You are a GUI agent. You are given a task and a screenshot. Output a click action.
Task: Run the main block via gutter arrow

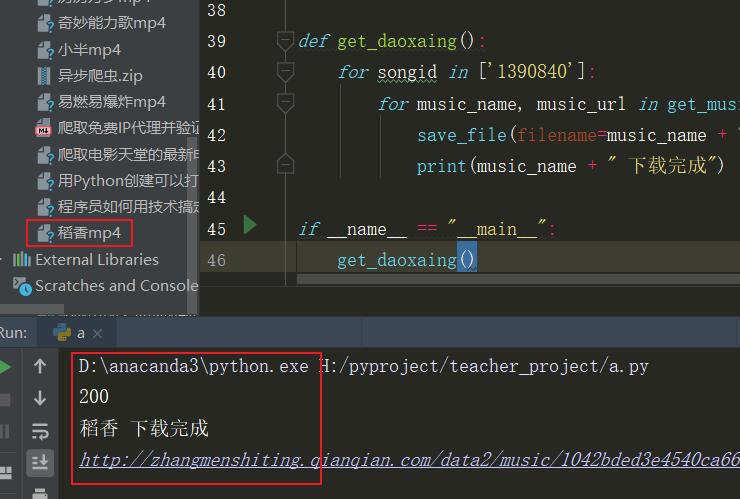click(250, 225)
